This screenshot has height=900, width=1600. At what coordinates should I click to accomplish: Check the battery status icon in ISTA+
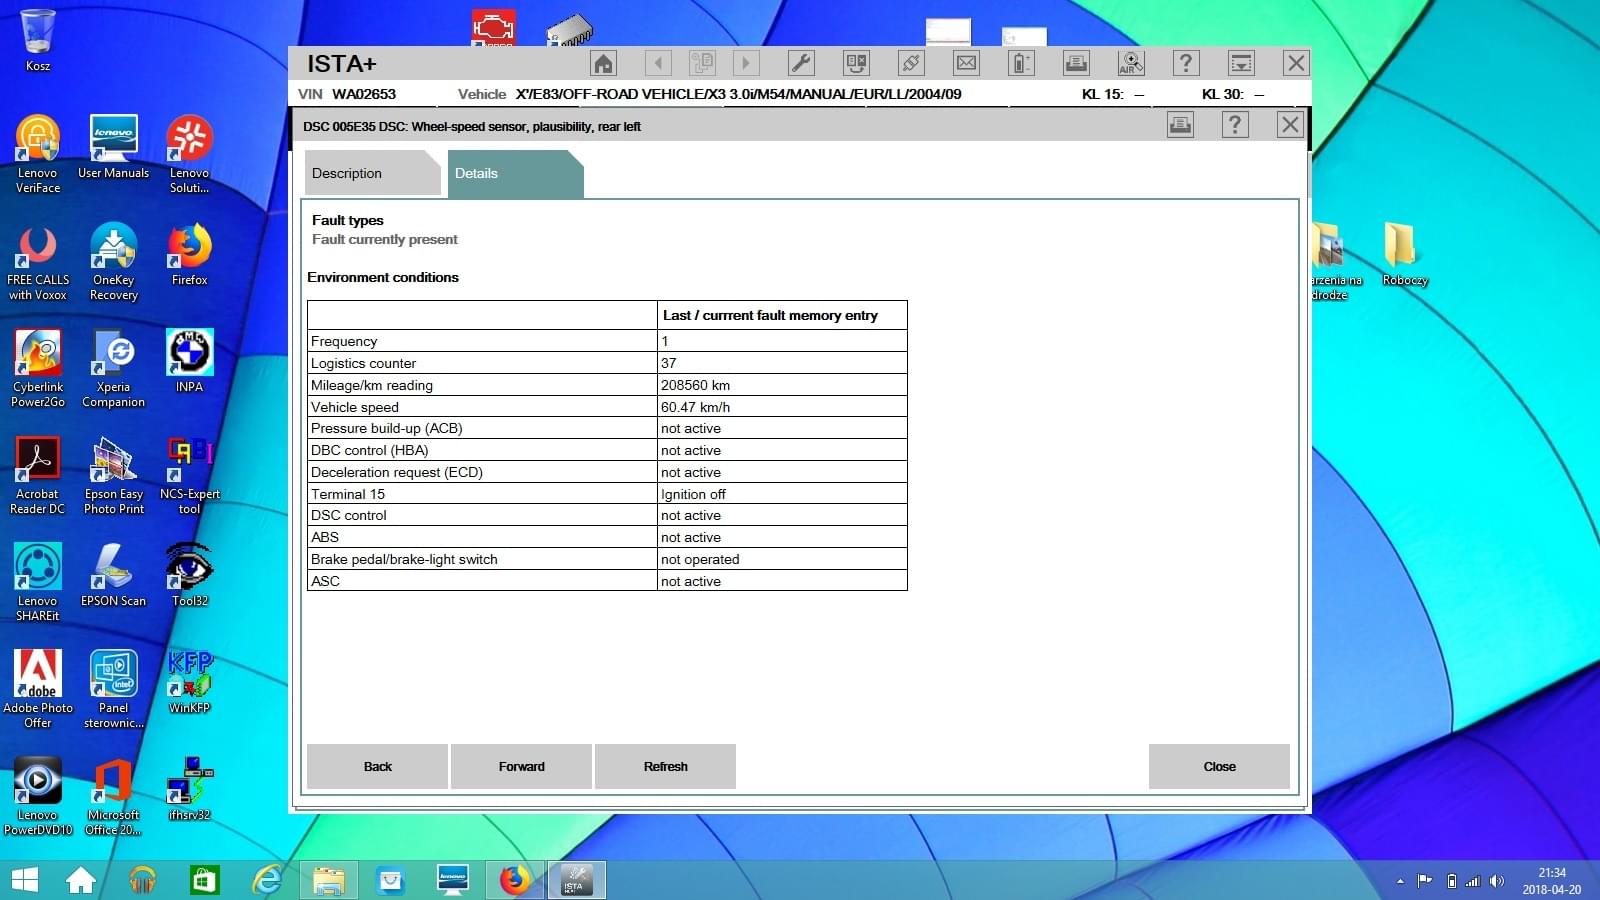click(1021, 64)
